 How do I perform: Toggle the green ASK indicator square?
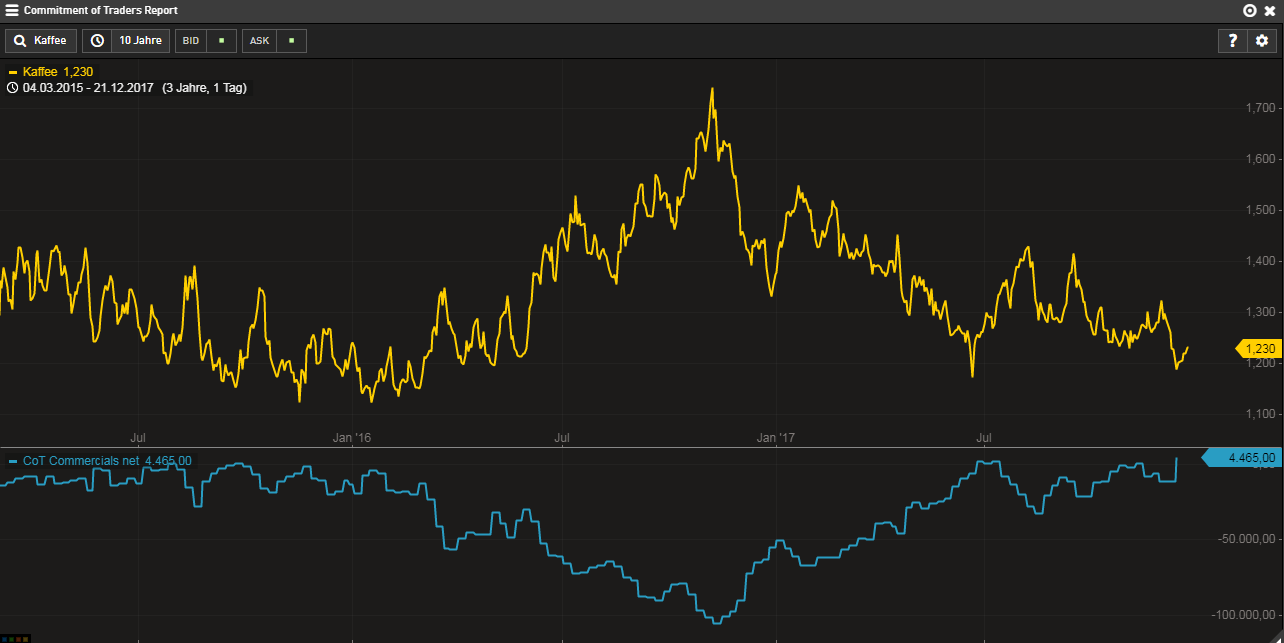(x=291, y=41)
